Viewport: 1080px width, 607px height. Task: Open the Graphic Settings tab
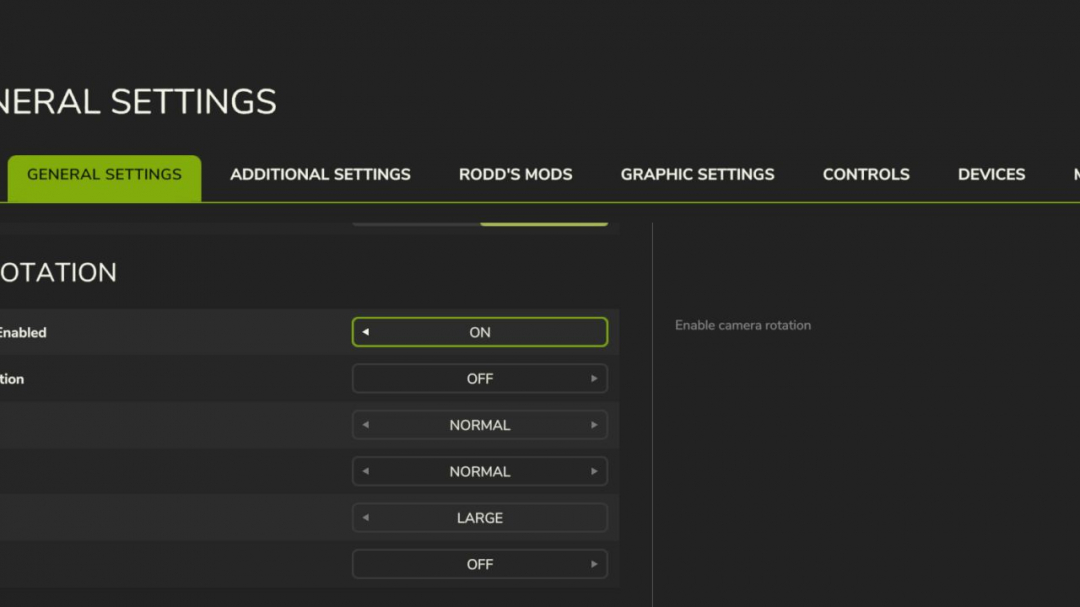coord(697,175)
